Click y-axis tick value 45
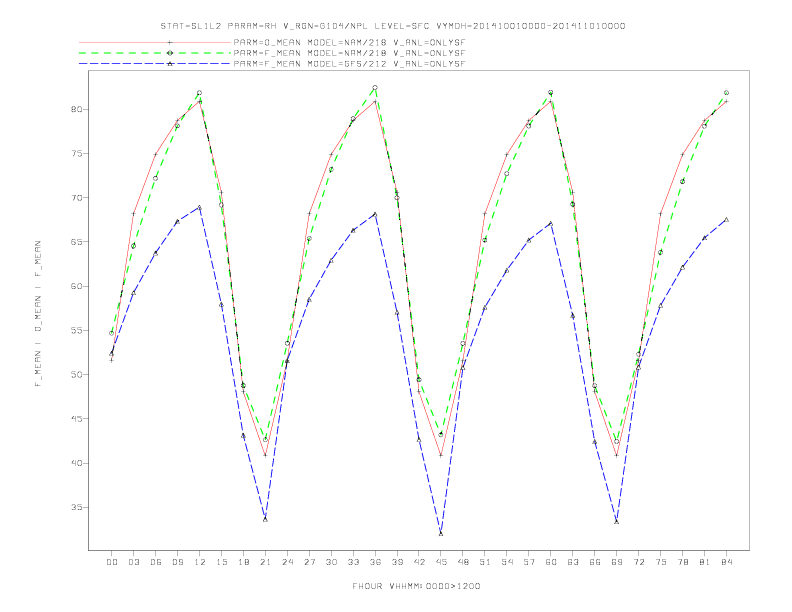Image resolution: width=792 pixels, height=612 pixels. (x=76, y=419)
